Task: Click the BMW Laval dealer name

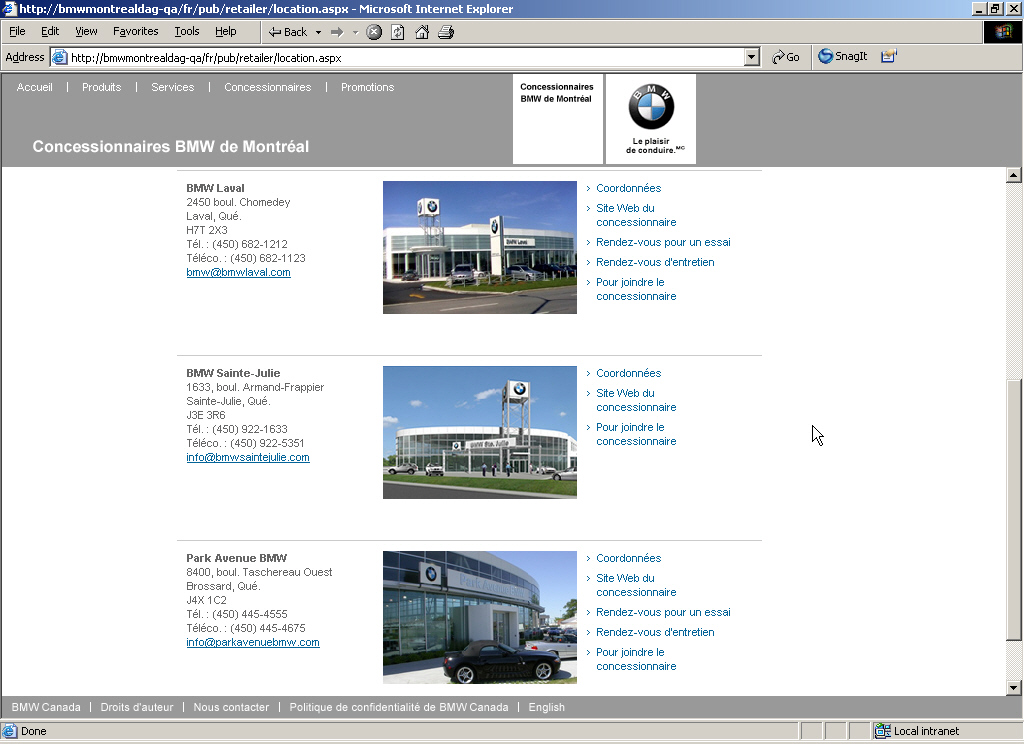Action: tap(215, 188)
